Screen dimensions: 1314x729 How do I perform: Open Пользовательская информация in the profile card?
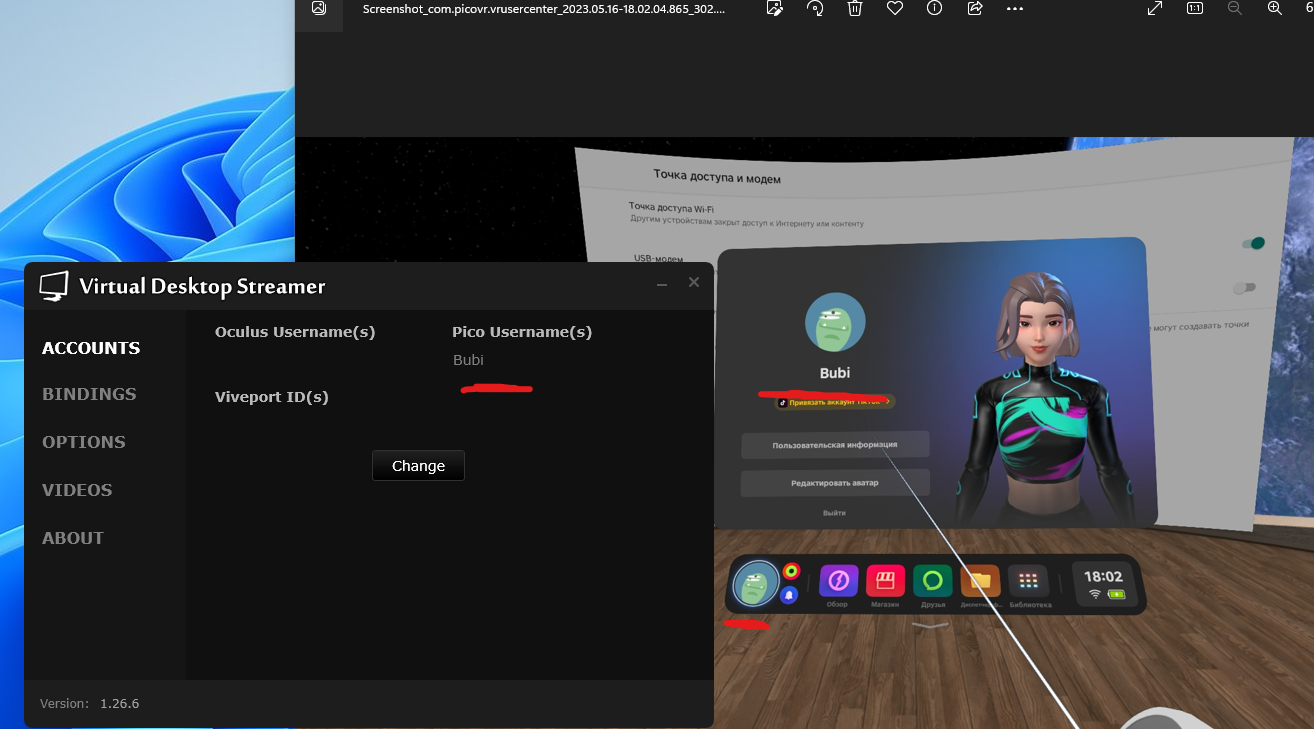point(835,445)
